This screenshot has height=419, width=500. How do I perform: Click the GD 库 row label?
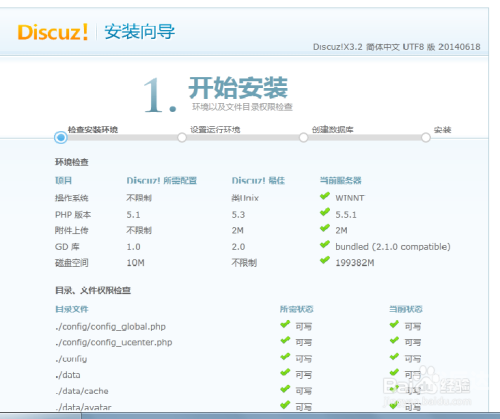pos(67,247)
